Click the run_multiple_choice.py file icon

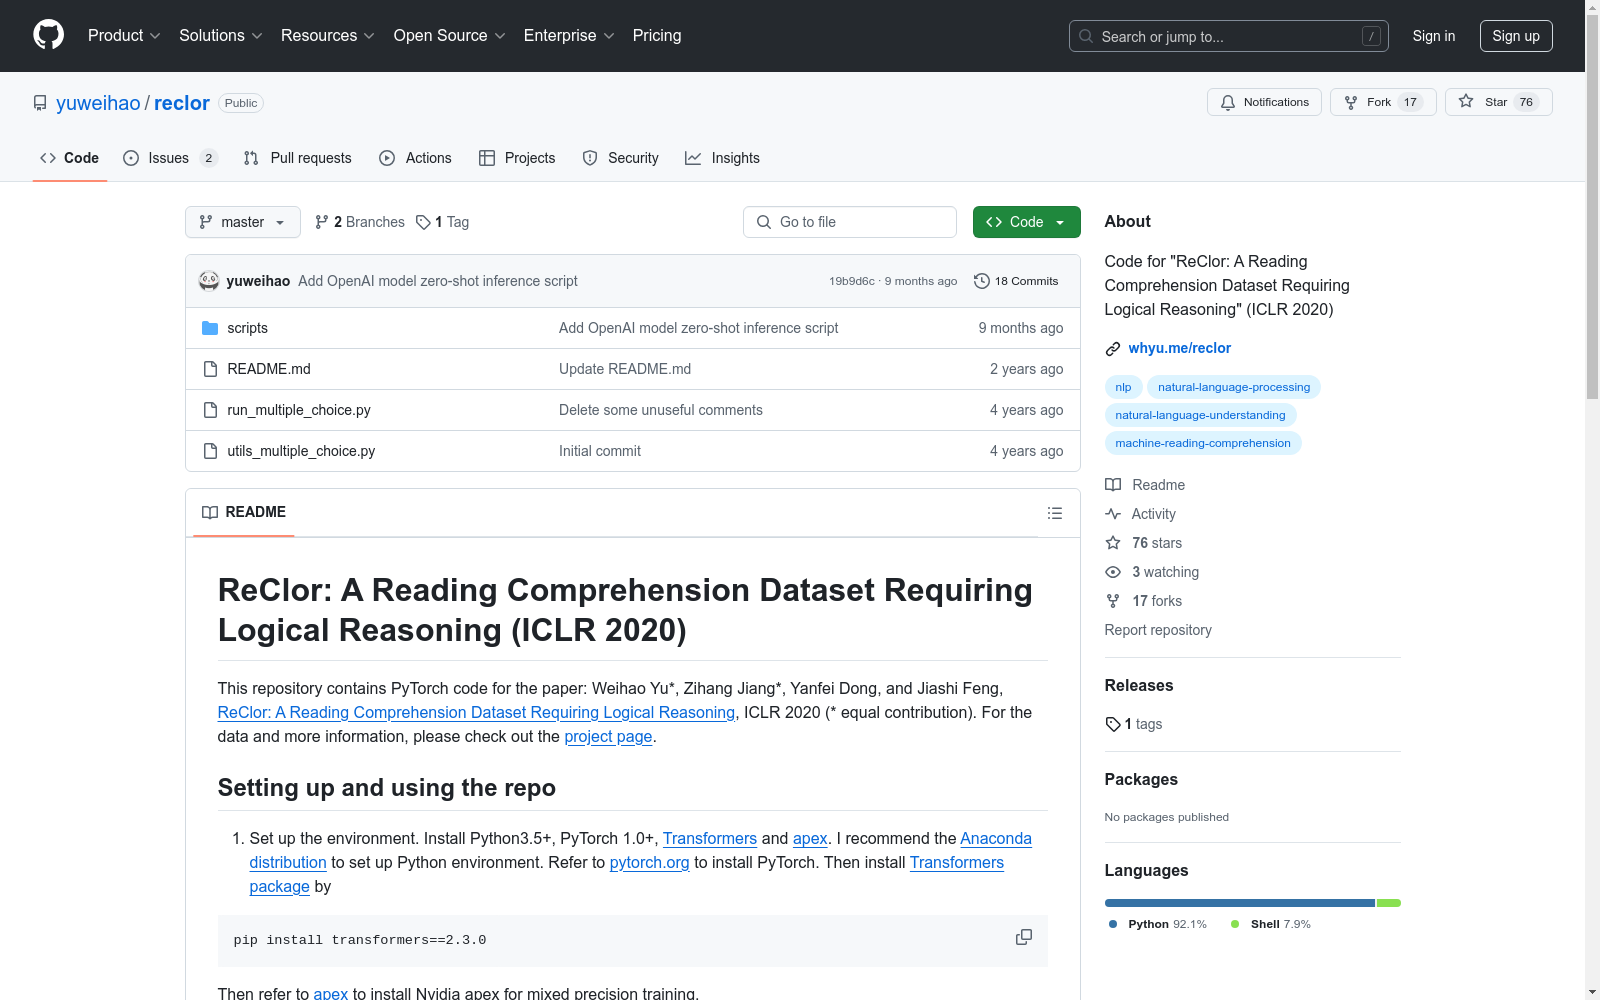(210, 410)
